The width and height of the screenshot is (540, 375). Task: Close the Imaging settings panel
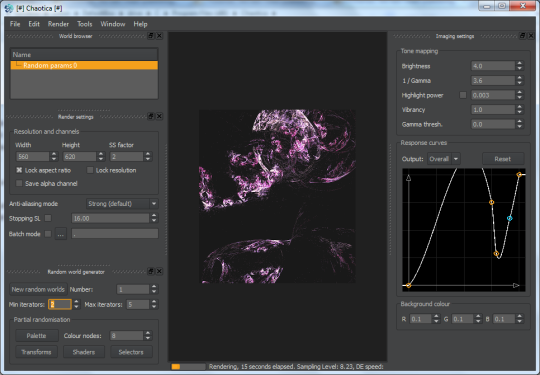531,36
